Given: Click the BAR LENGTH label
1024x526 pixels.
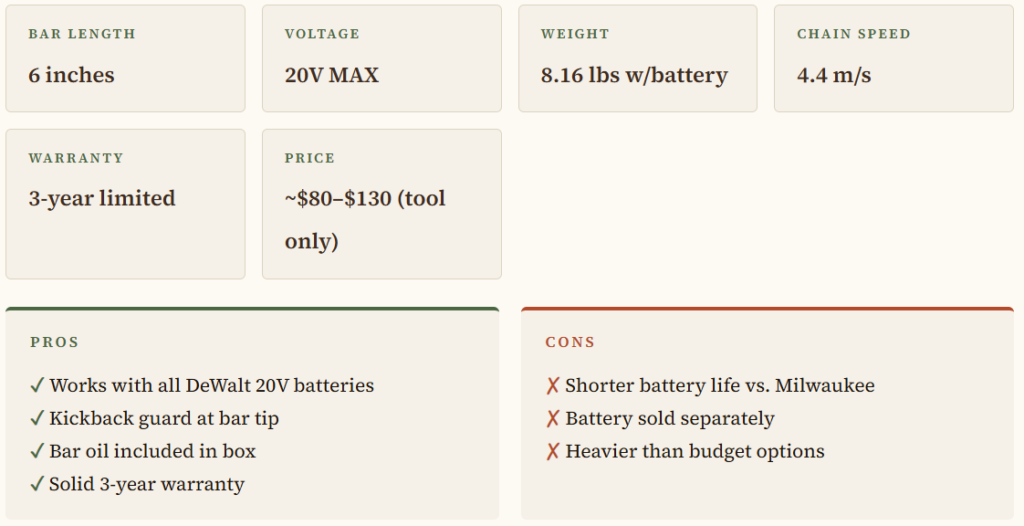Looking at the screenshot, I should pyautogui.click(x=82, y=34).
